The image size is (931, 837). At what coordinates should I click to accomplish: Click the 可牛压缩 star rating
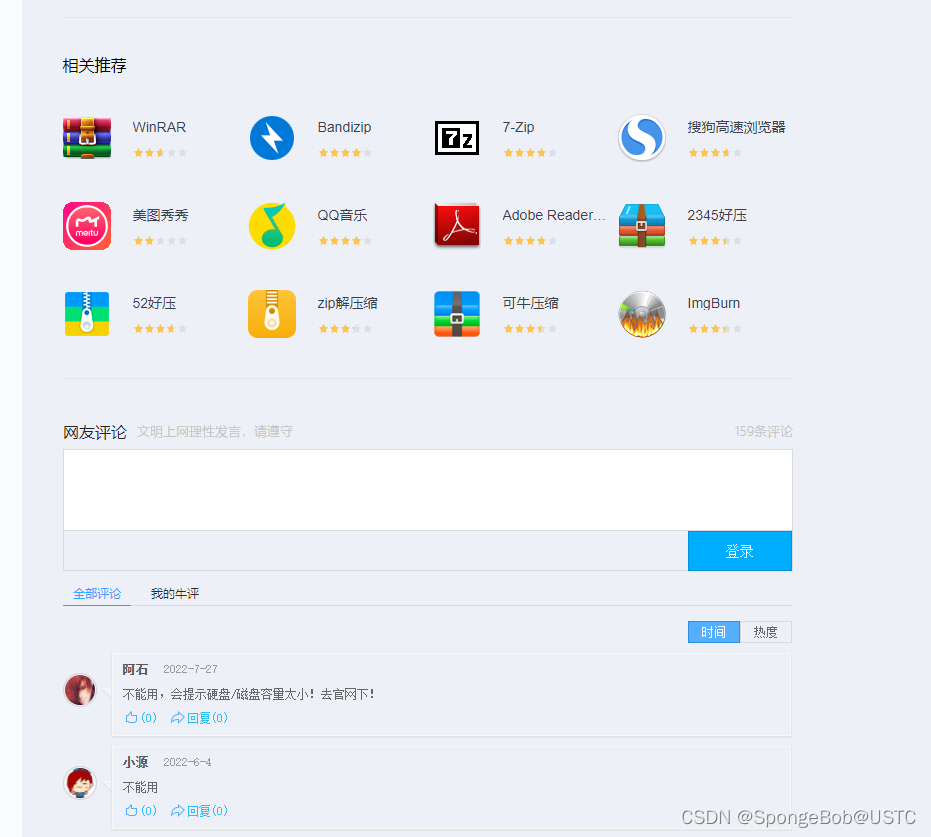pyautogui.click(x=530, y=328)
